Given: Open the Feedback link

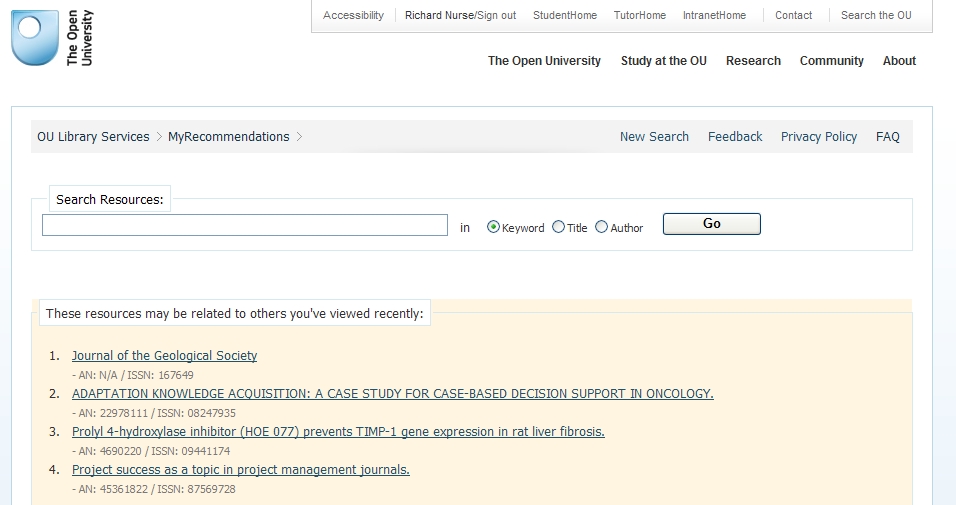Looking at the screenshot, I should (x=735, y=137).
